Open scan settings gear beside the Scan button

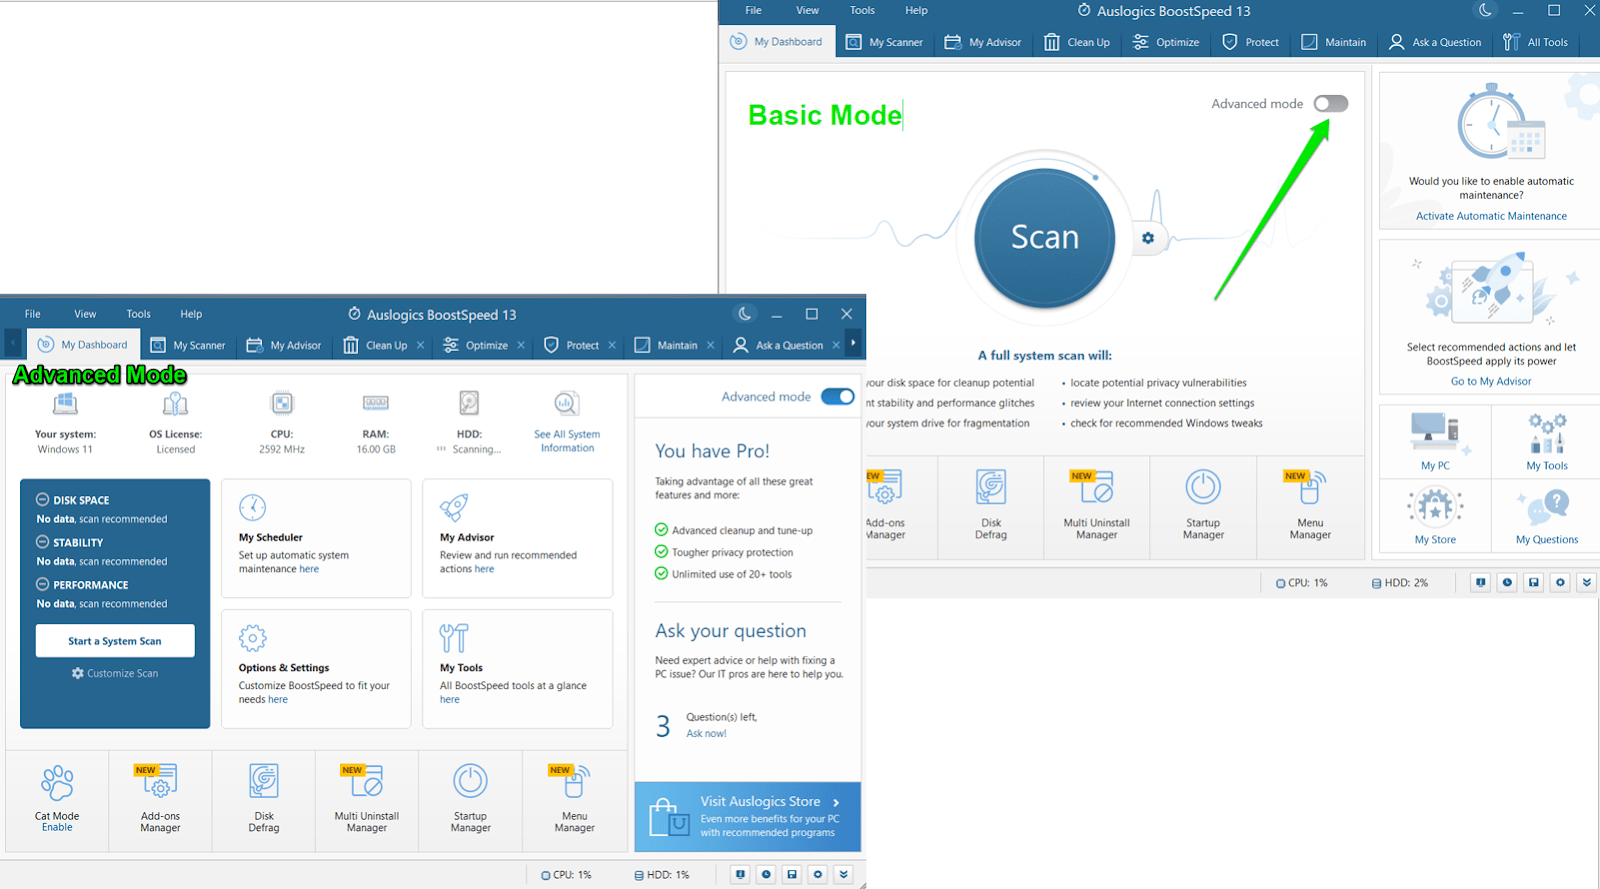click(1148, 238)
